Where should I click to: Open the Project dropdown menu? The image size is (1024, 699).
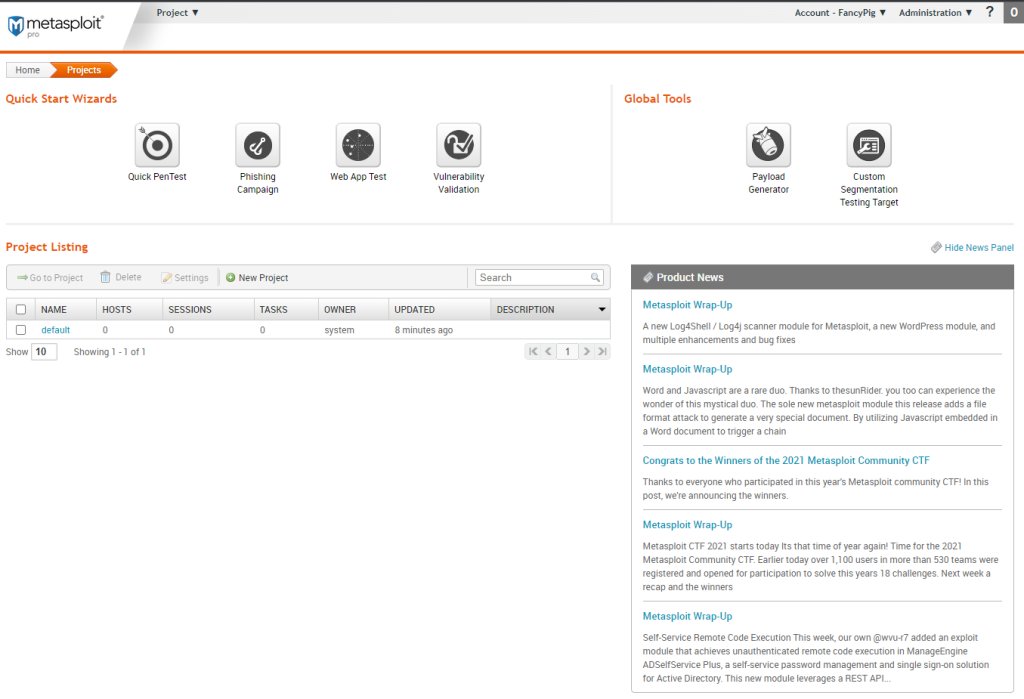[177, 12]
